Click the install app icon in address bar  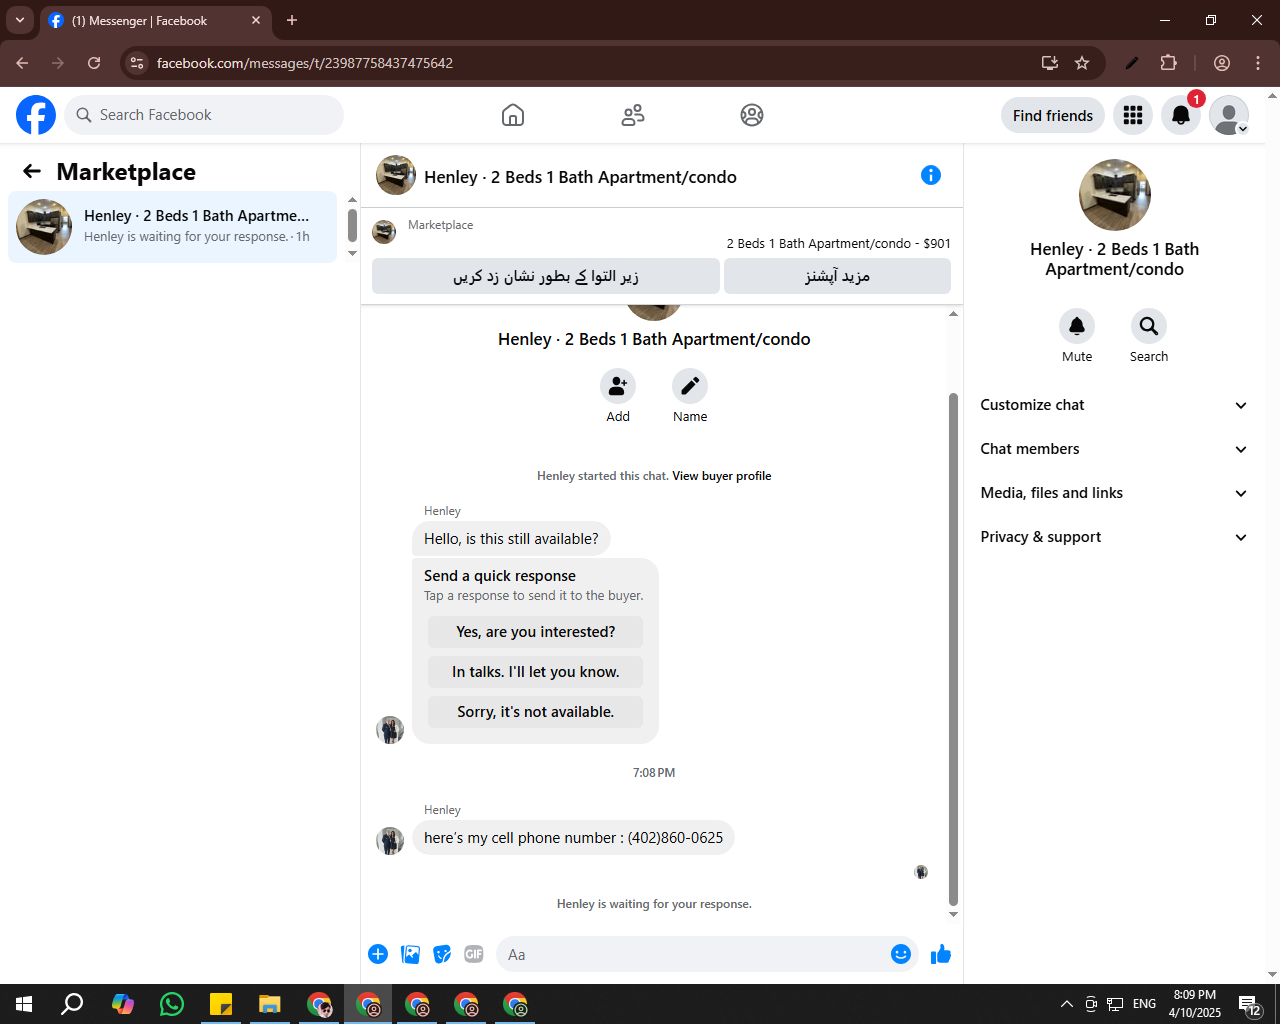click(1050, 63)
